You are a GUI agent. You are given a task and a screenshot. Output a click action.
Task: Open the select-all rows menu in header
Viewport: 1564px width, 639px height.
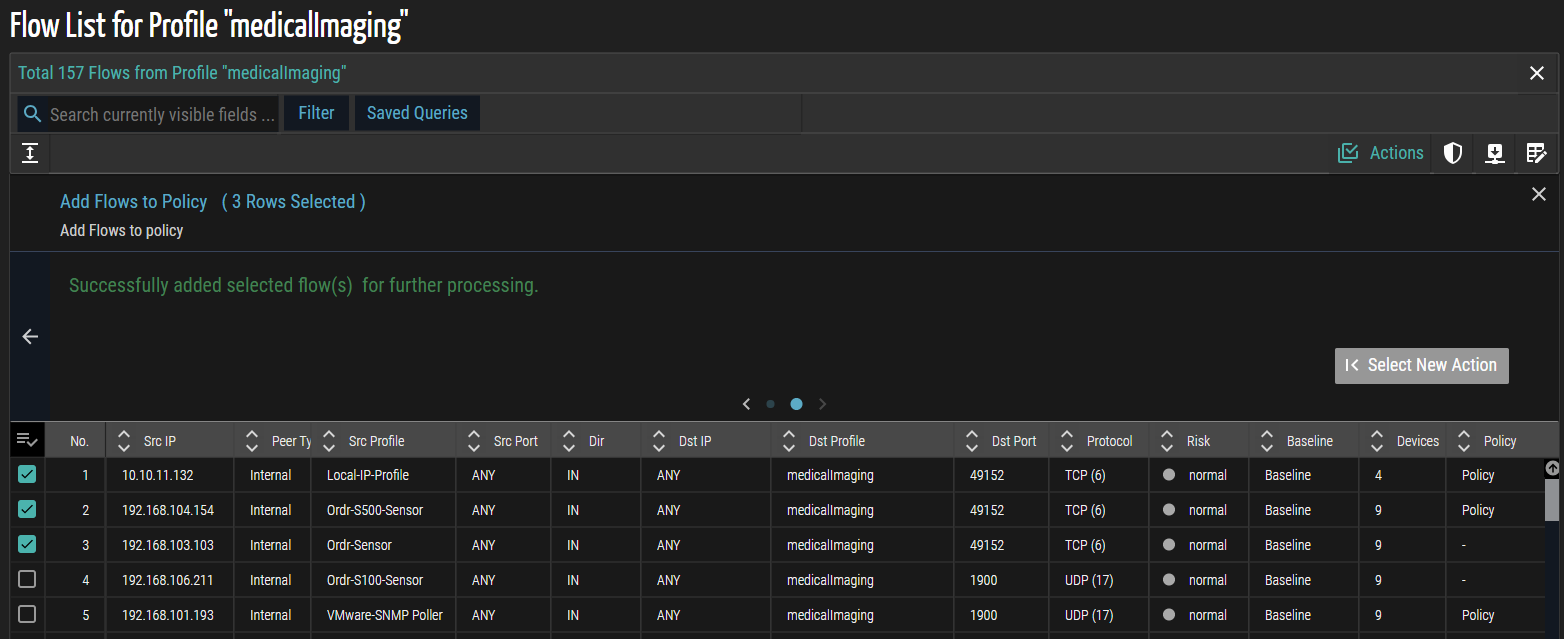tap(27, 440)
